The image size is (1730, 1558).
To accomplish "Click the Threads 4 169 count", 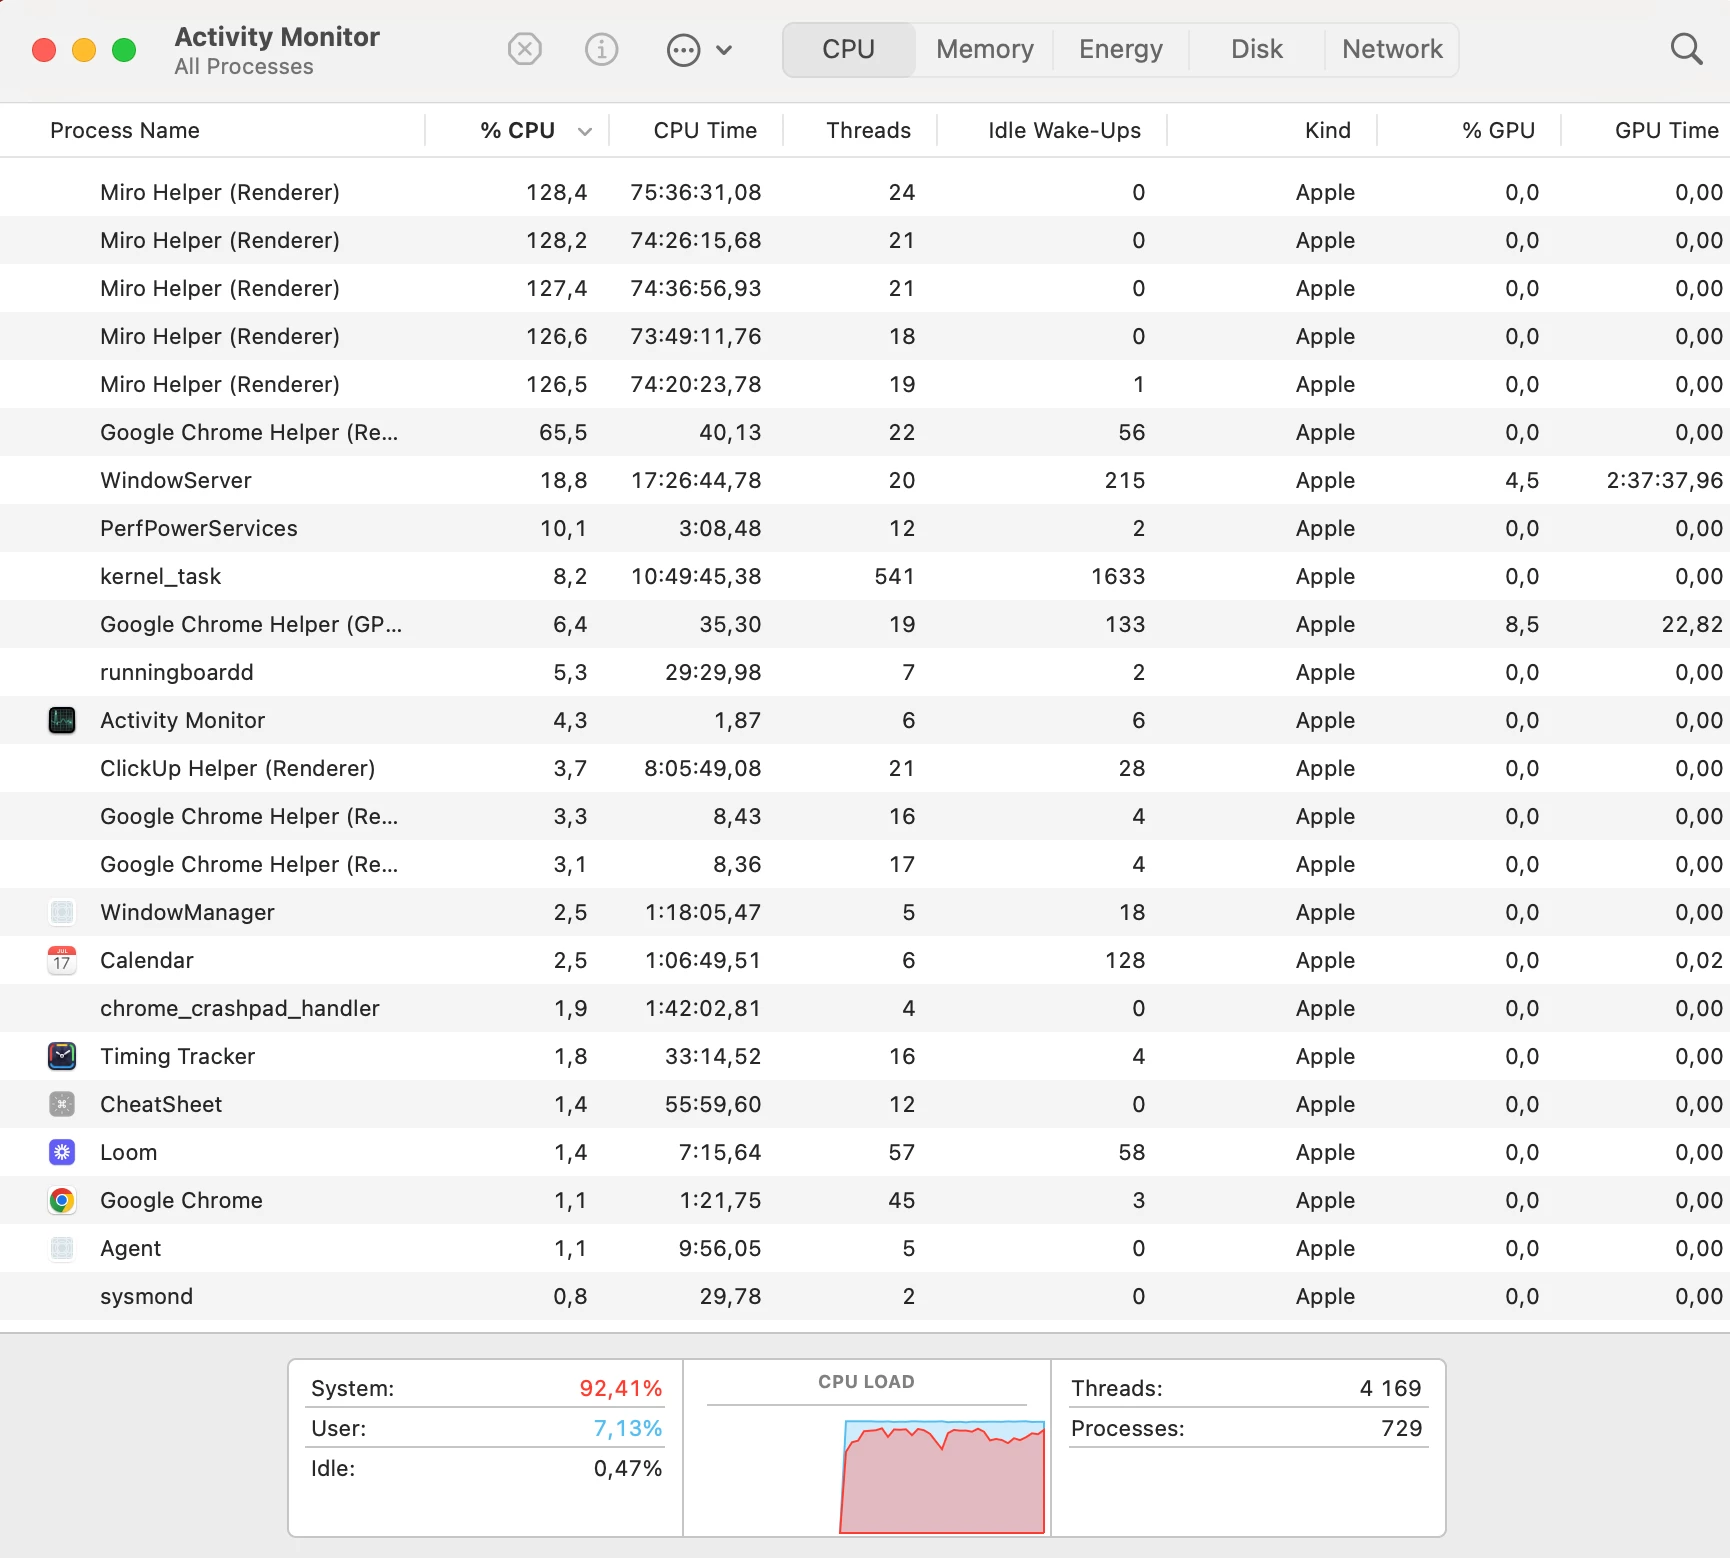I will pyautogui.click(x=1390, y=1388).
